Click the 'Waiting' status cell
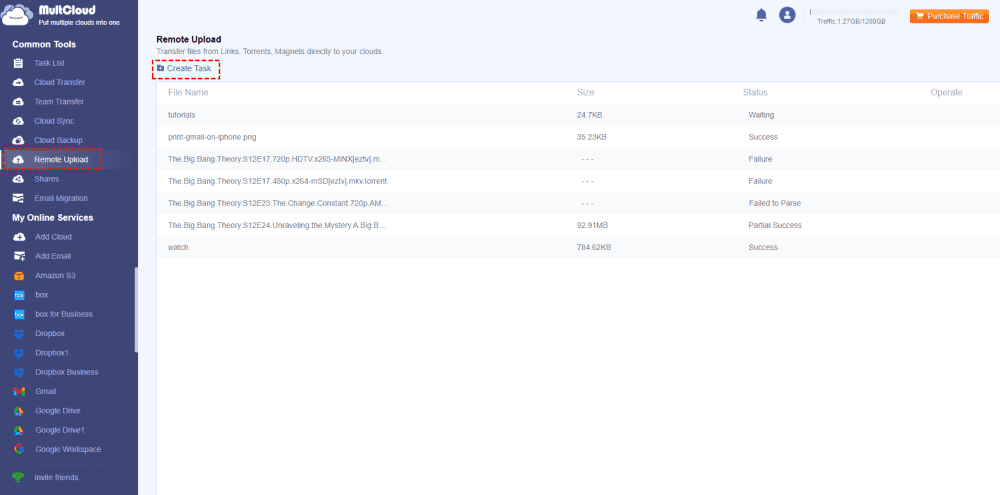The width and height of the screenshot is (1000, 495). coord(761,115)
